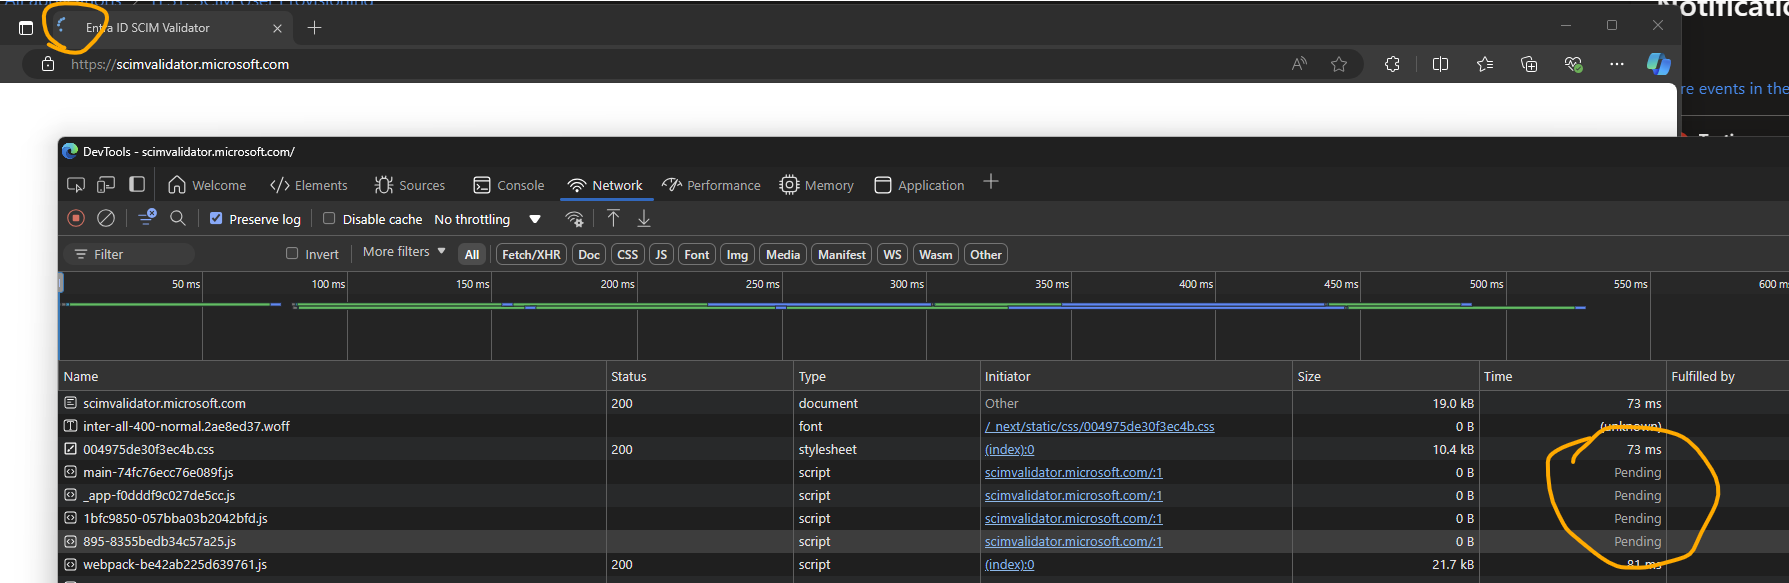Clear the network log
This screenshot has height=583, width=1789.
point(106,218)
